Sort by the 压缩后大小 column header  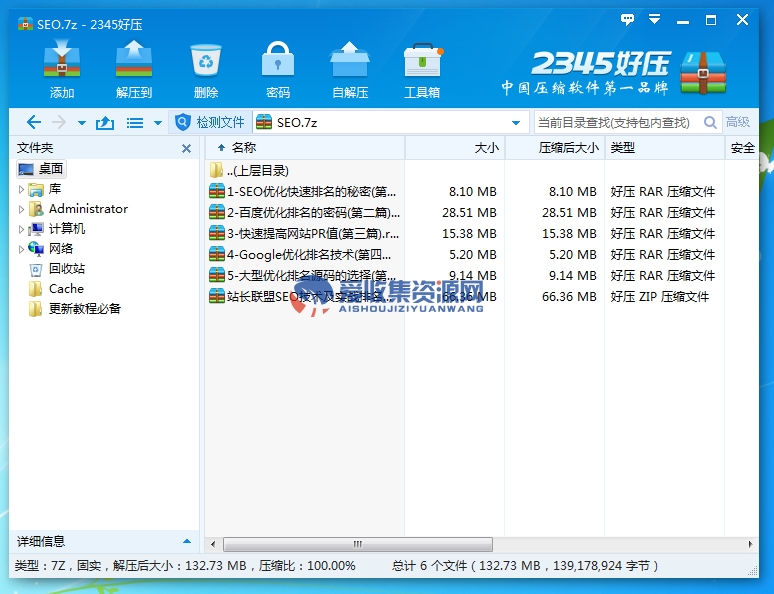555,148
